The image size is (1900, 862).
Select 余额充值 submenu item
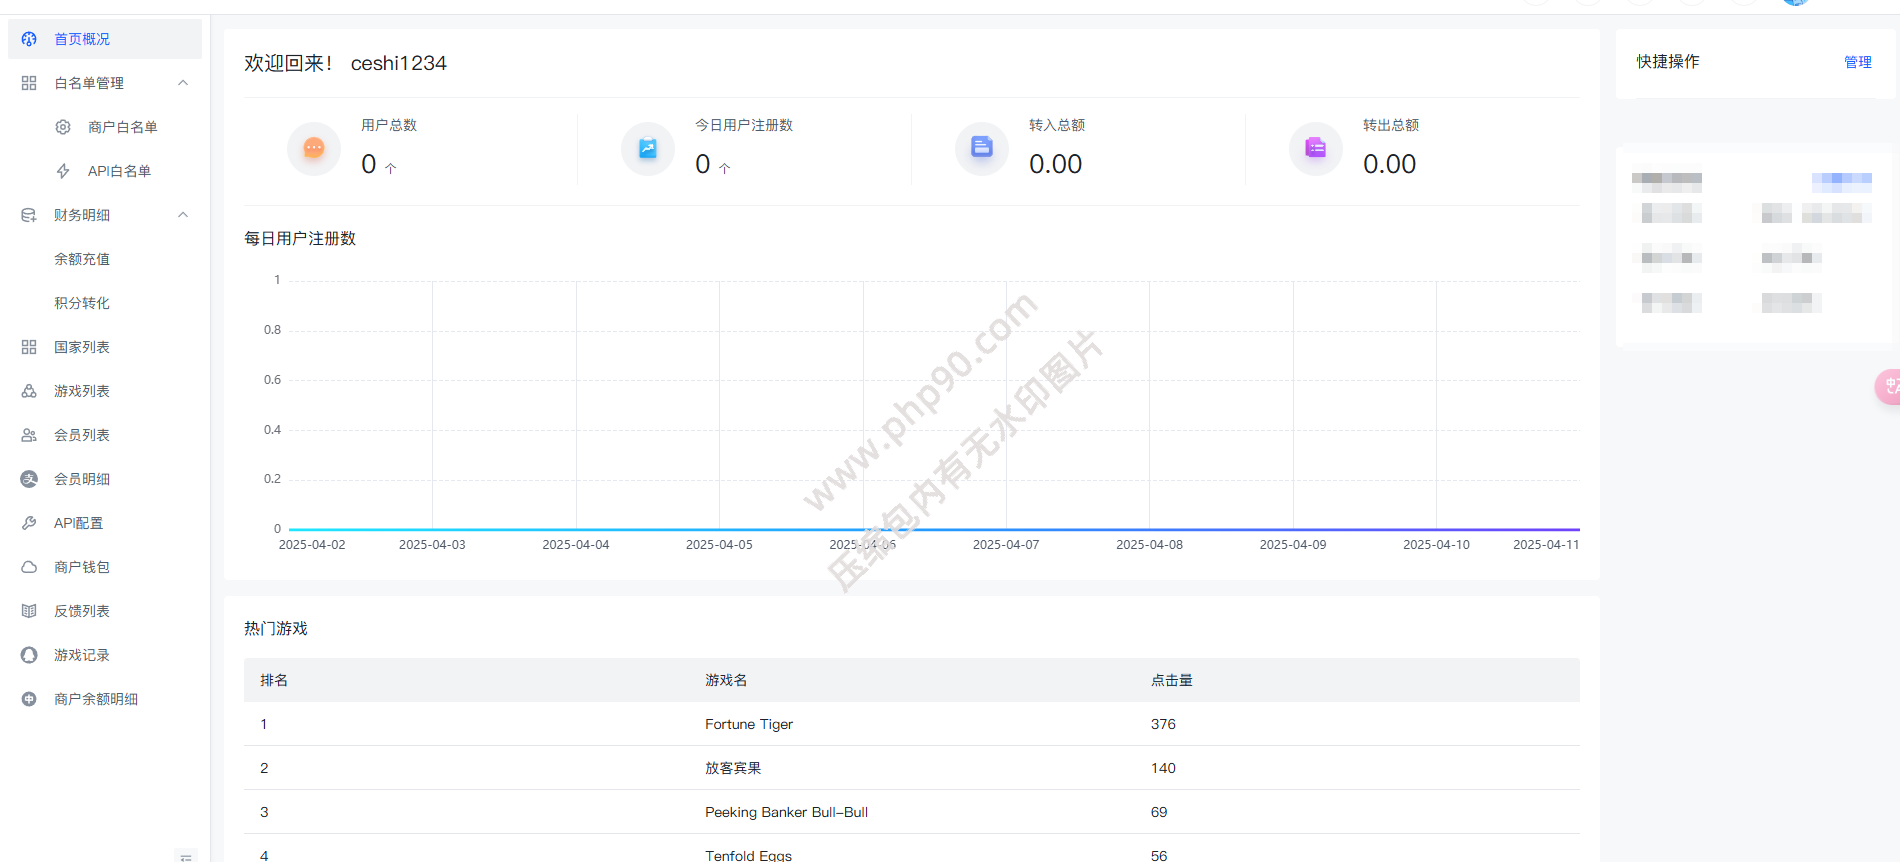pos(82,259)
